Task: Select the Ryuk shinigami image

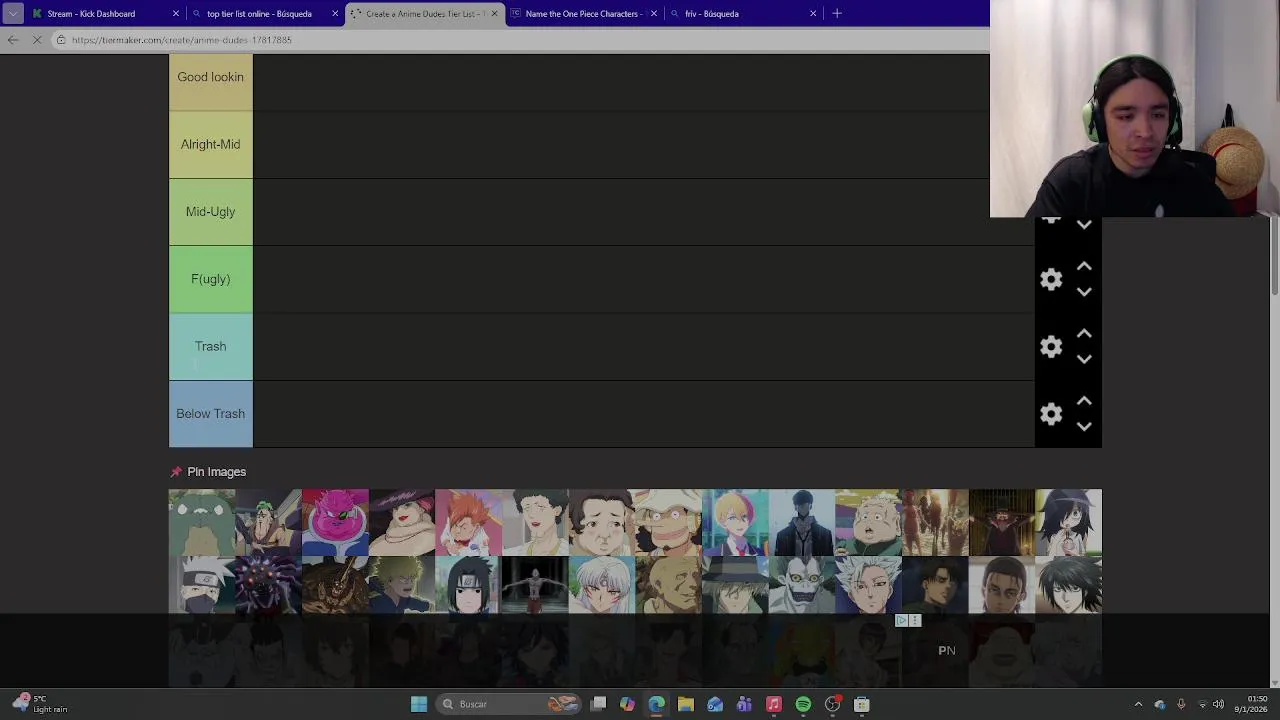Action: (x=802, y=585)
